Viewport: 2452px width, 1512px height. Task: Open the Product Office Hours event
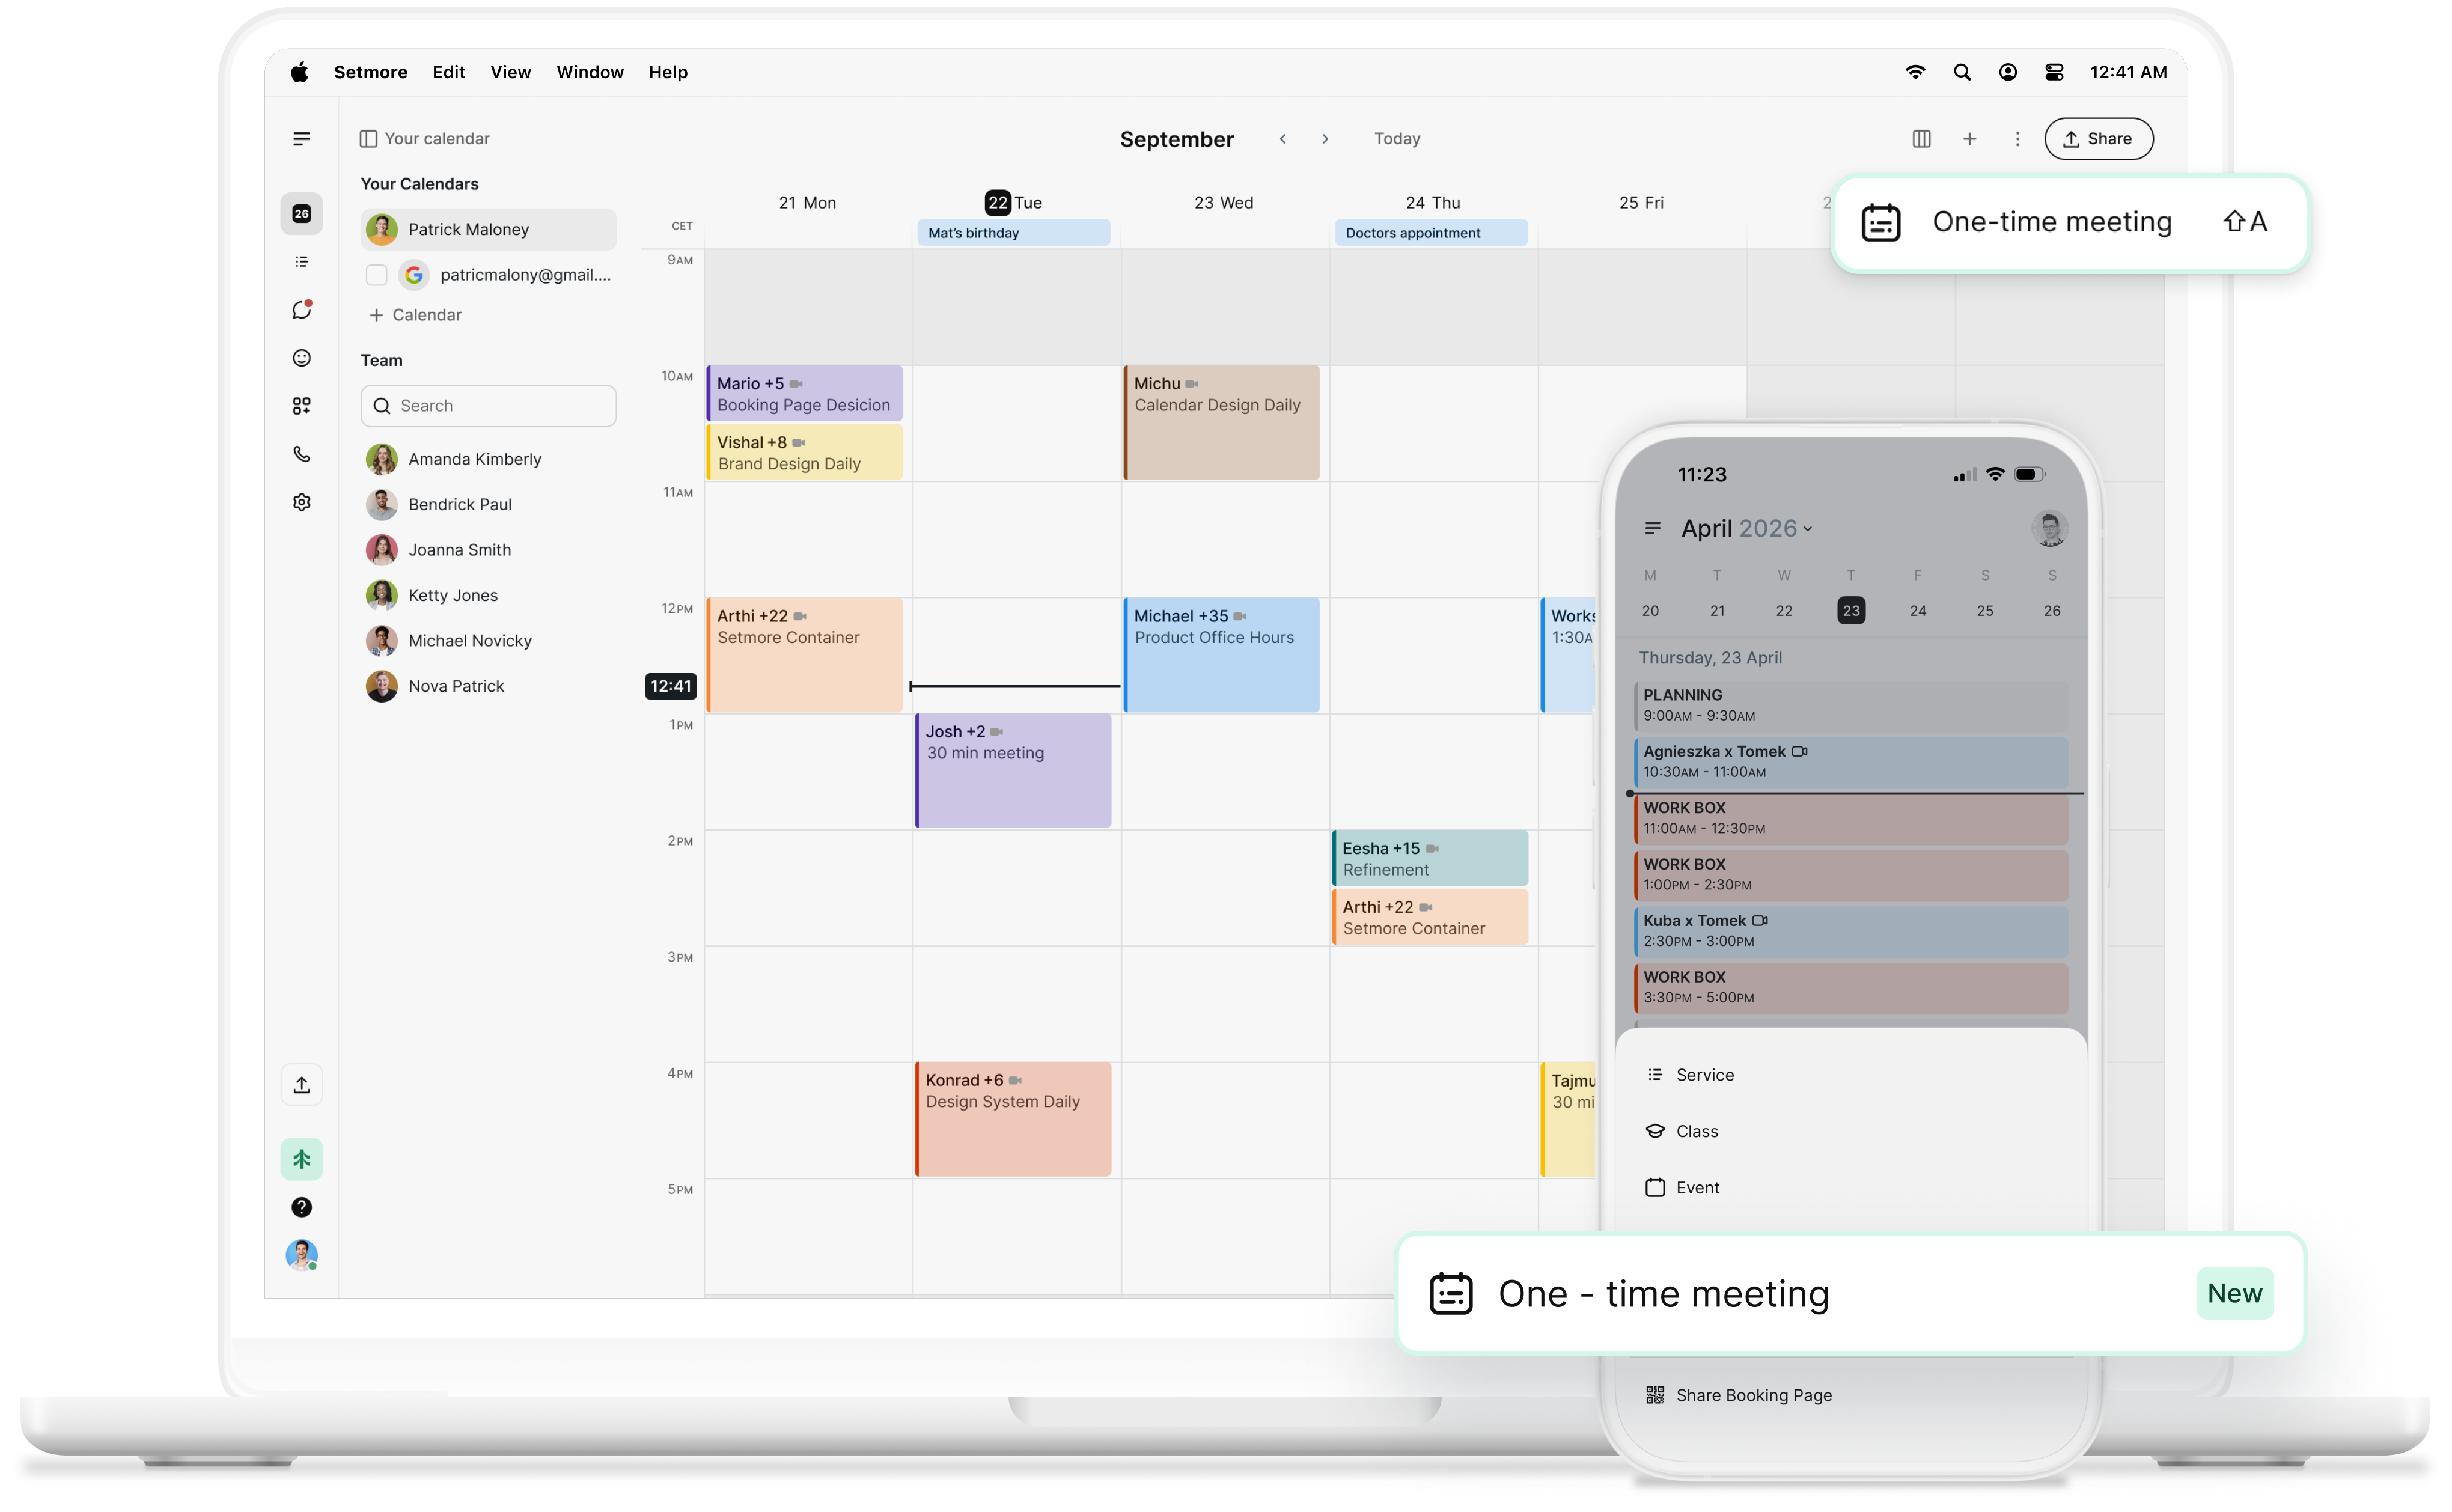(x=1221, y=655)
